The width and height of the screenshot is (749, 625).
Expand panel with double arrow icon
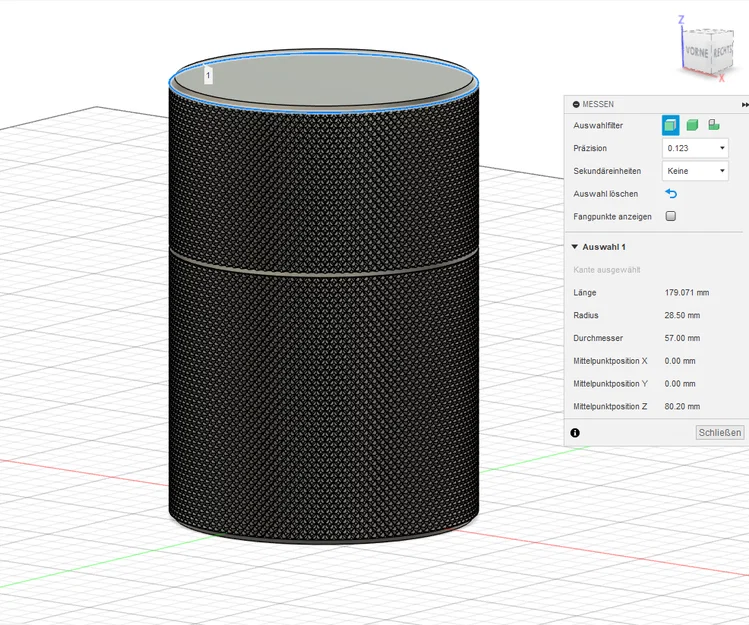click(745, 104)
